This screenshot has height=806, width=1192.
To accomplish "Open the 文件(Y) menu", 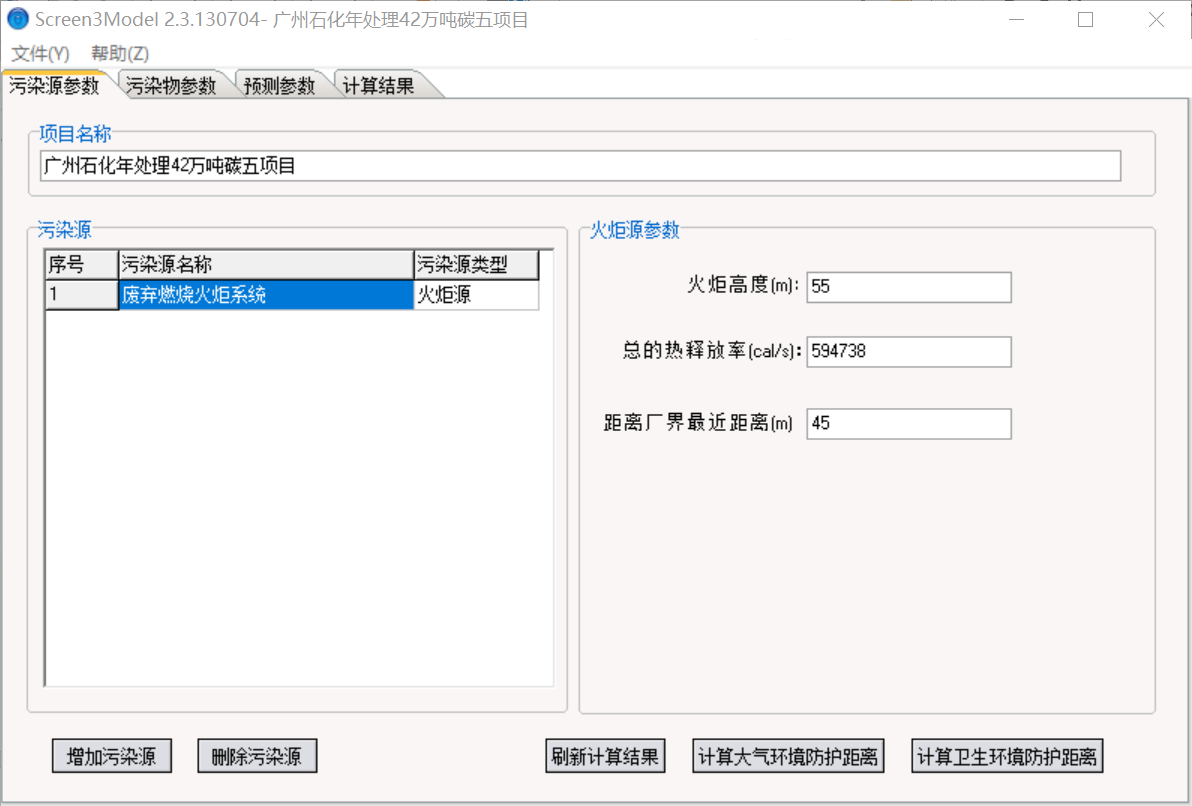I will point(40,53).
